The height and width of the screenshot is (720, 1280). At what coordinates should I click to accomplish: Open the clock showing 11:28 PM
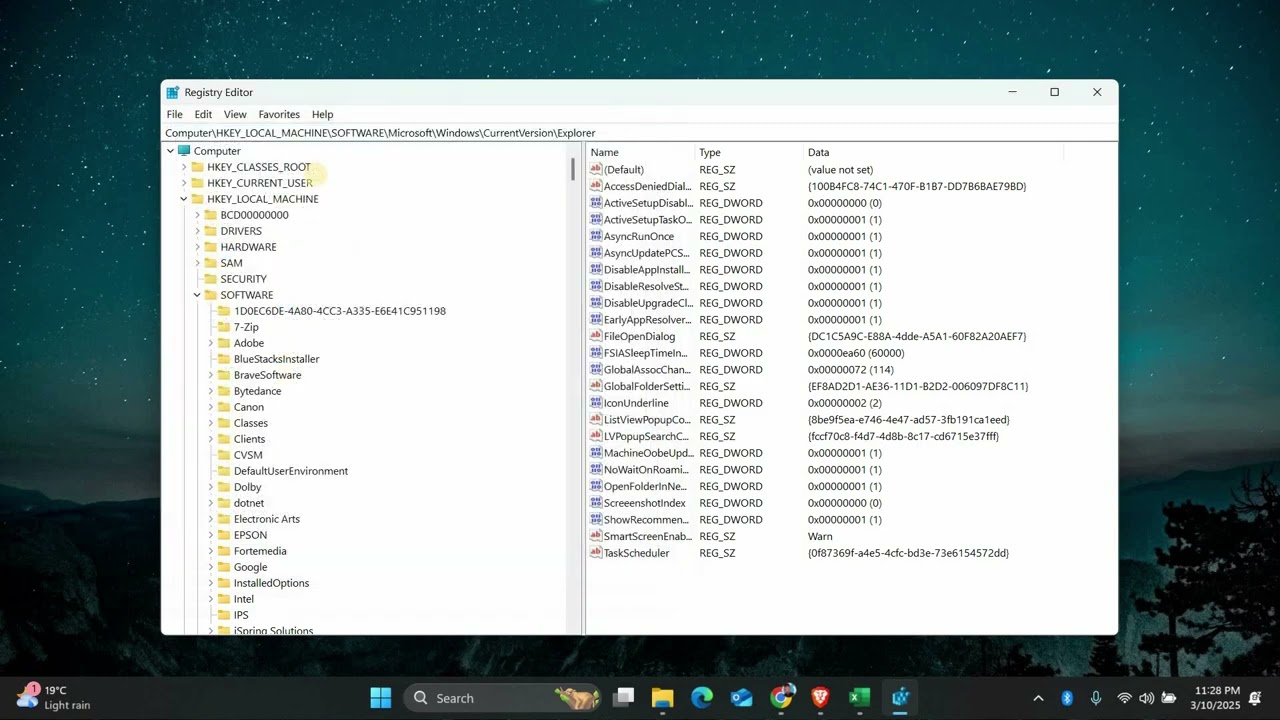(x=1214, y=697)
